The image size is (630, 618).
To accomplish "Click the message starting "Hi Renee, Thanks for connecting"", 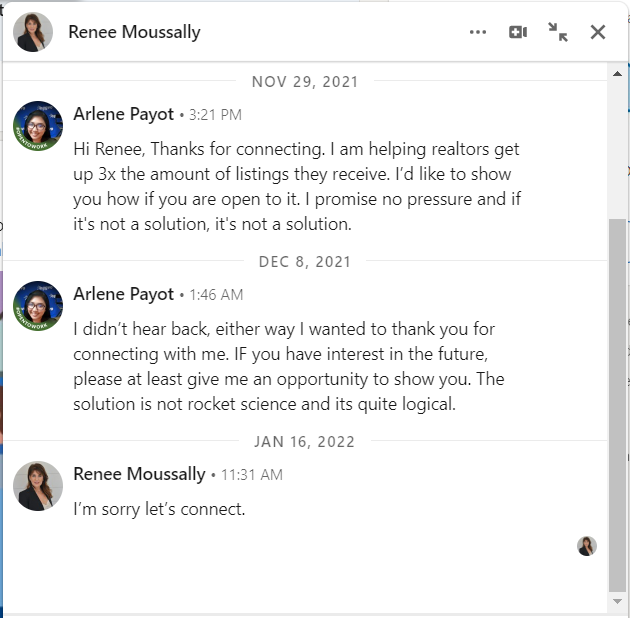I will pyautogui.click(x=297, y=186).
